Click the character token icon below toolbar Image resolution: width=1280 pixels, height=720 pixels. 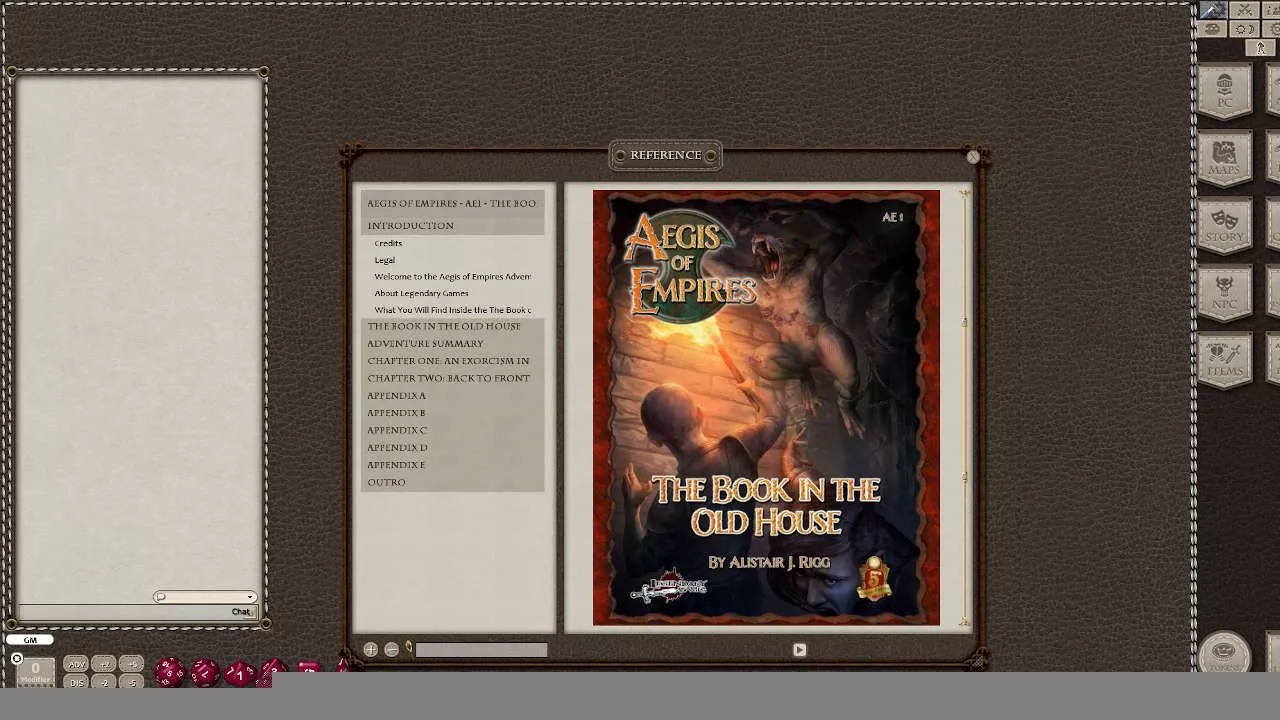(1261, 47)
